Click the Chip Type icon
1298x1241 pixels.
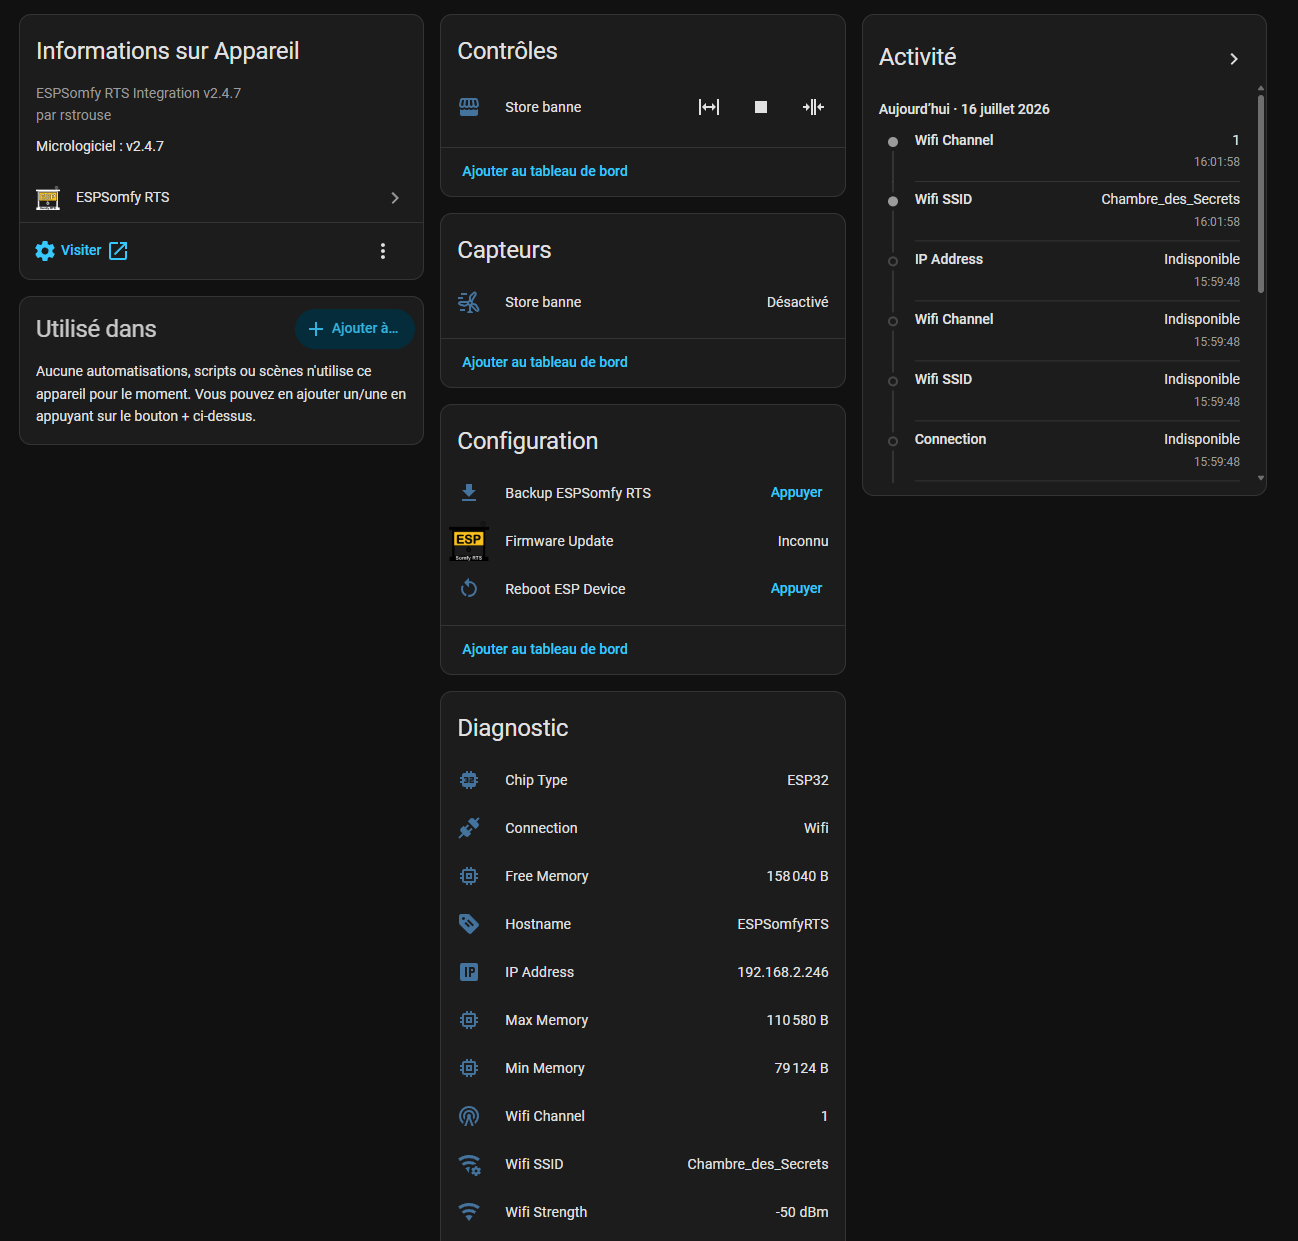click(469, 780)
